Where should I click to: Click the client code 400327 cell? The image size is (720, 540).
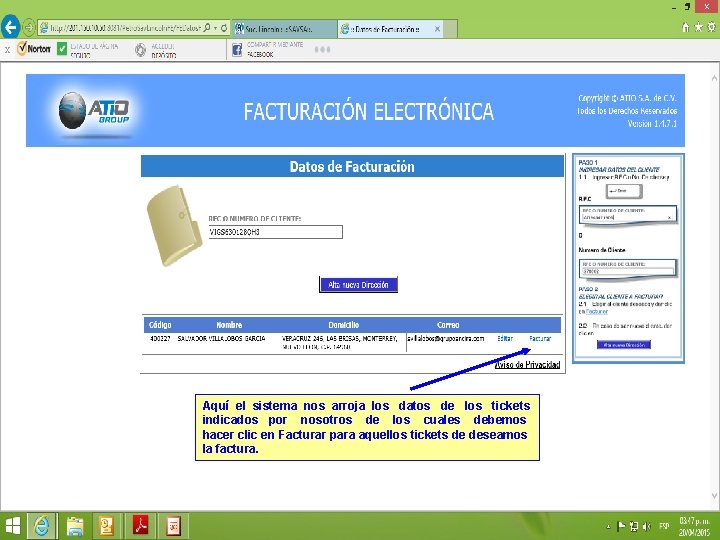coord(160,338)
